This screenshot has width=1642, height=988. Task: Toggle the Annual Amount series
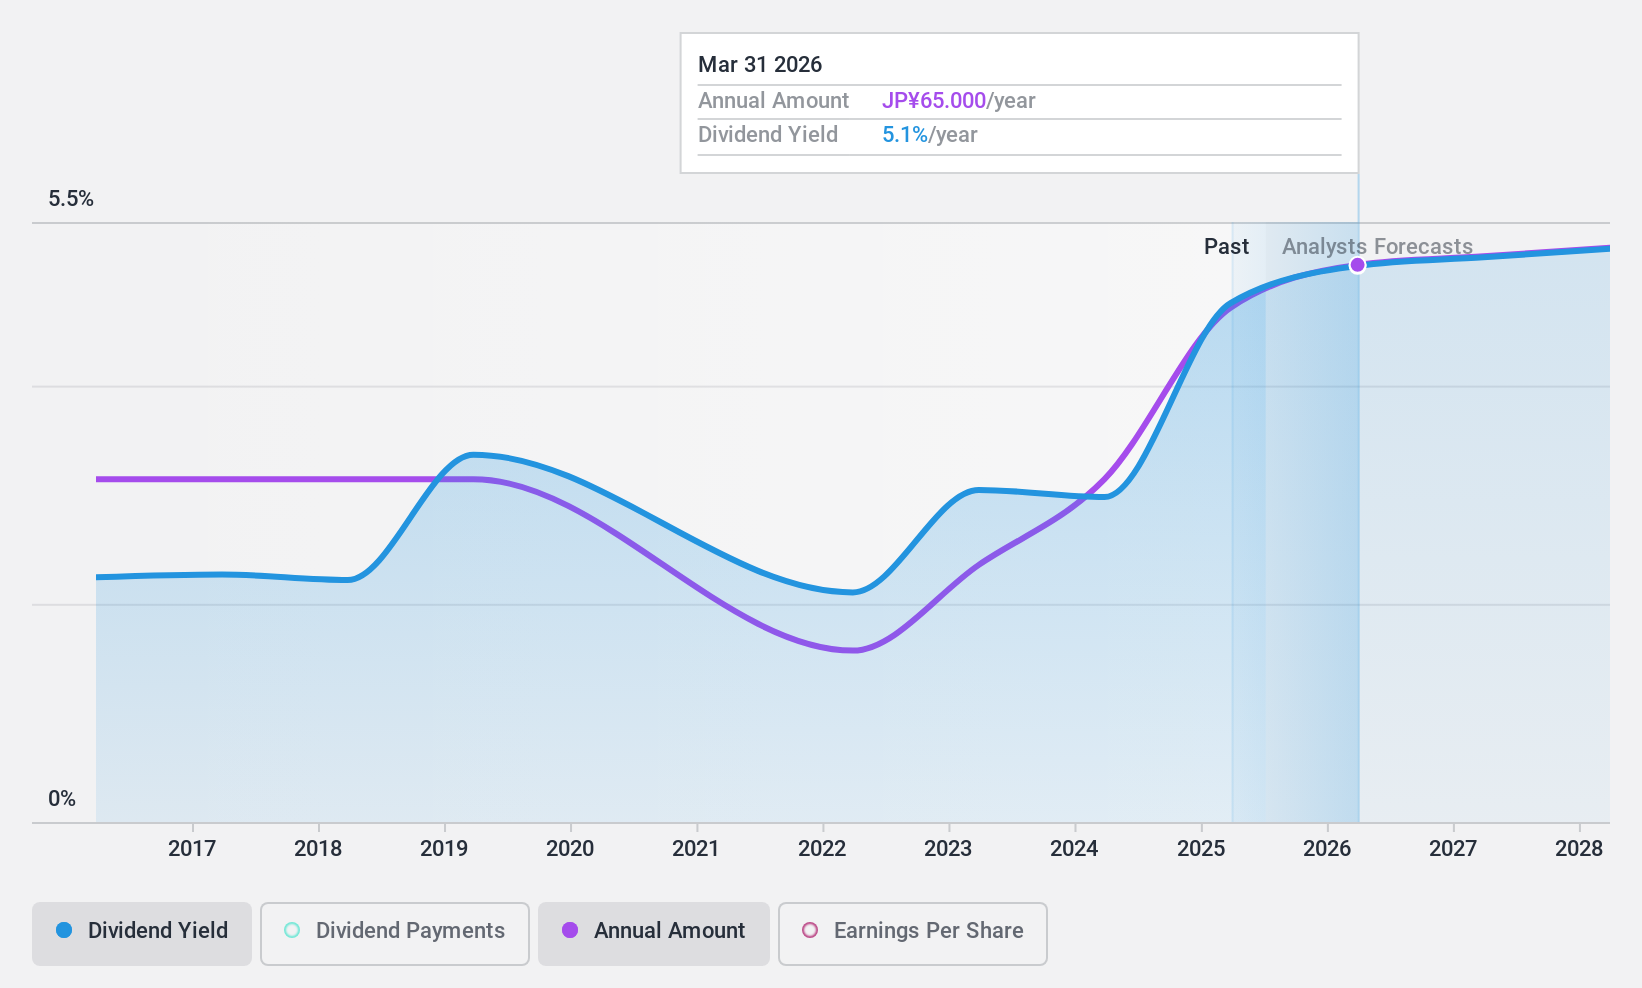pos(653,934)
